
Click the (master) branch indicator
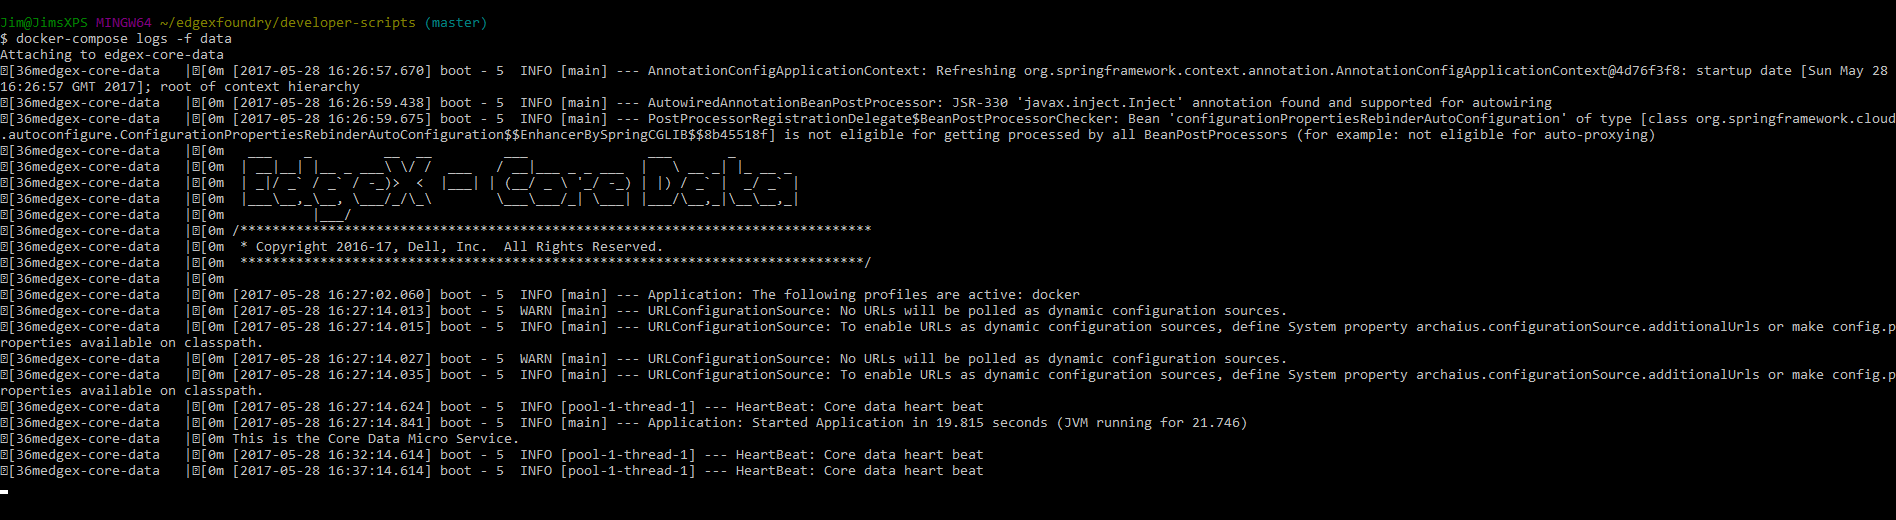pos(455,23)
